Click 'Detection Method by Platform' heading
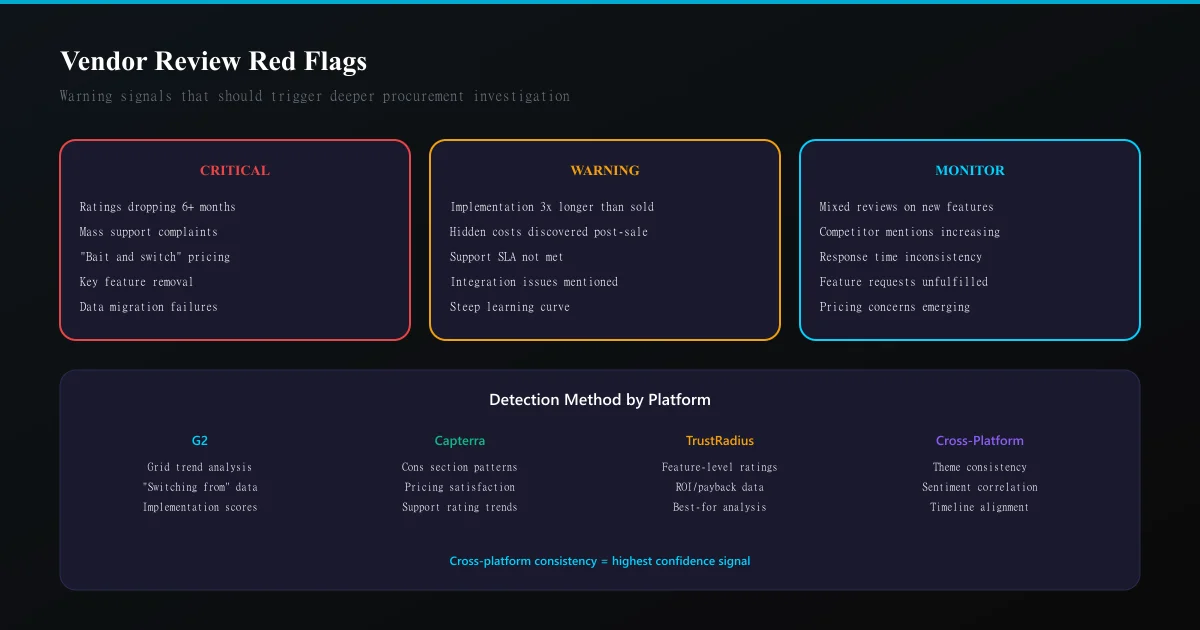The height and width of the screenshot is (630, 1200). point(600,400)
